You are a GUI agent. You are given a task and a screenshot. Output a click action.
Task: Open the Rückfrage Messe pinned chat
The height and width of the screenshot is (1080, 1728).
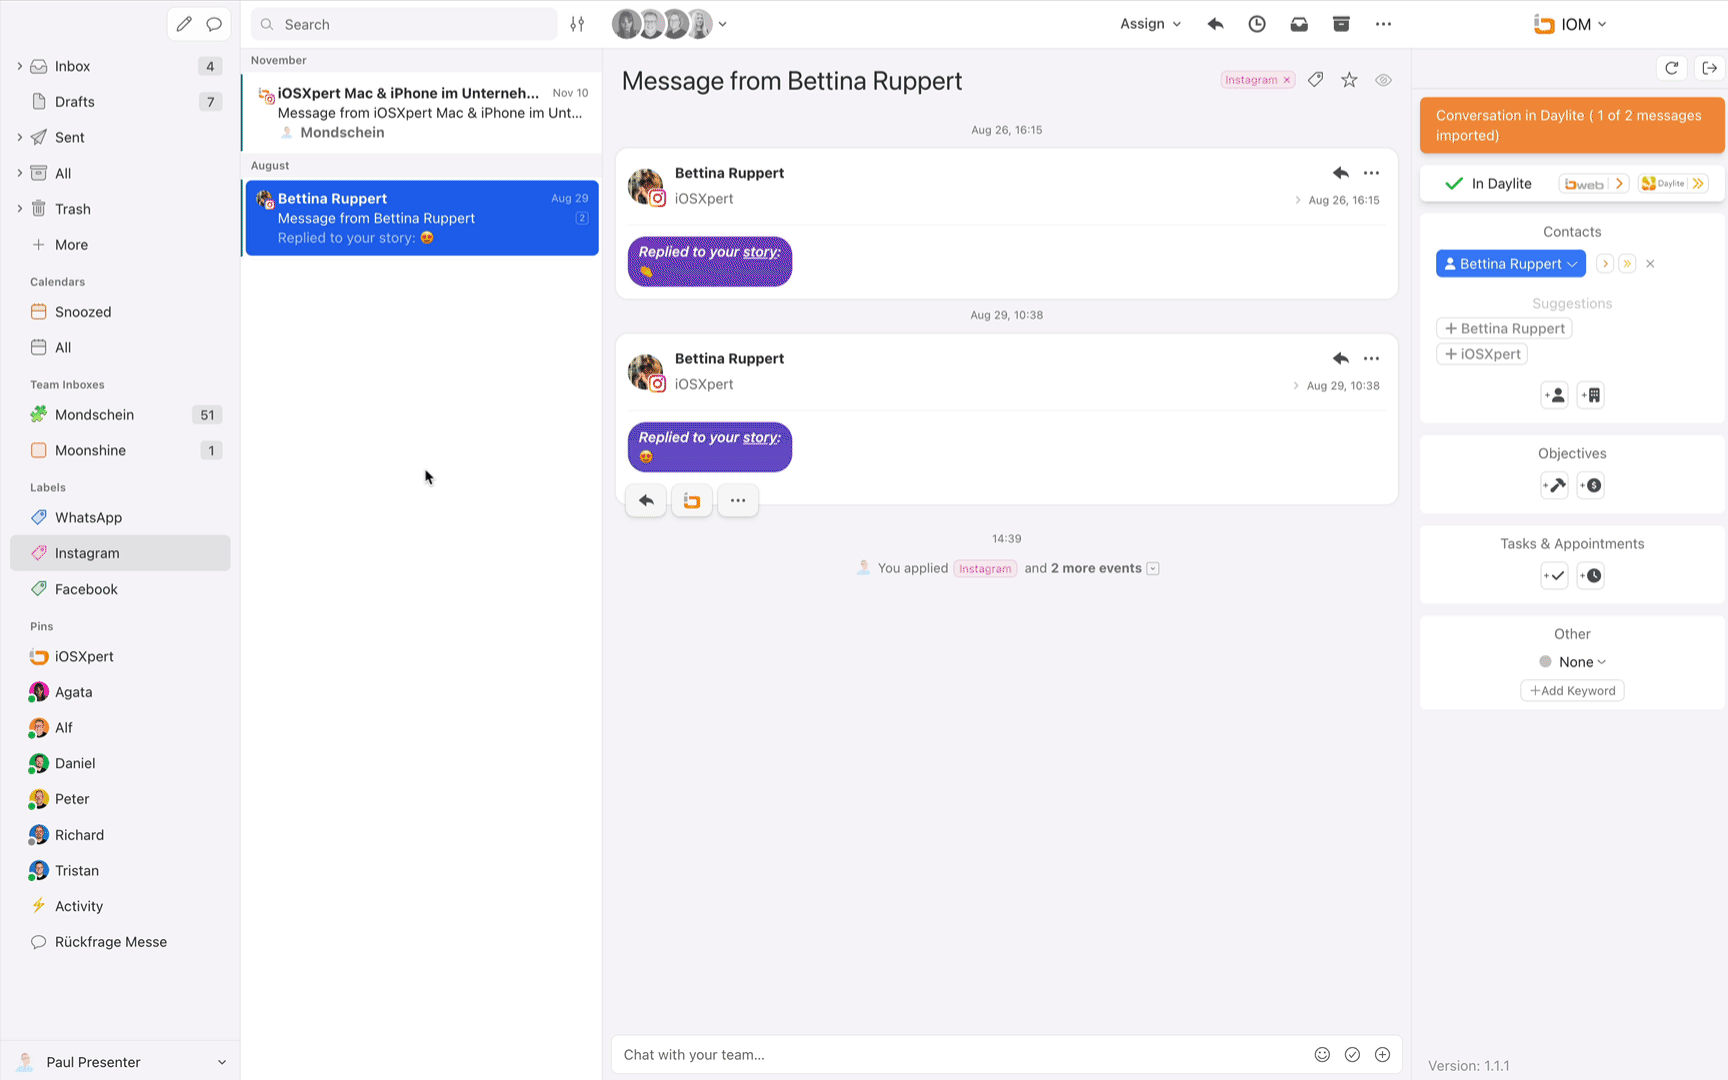120,942
